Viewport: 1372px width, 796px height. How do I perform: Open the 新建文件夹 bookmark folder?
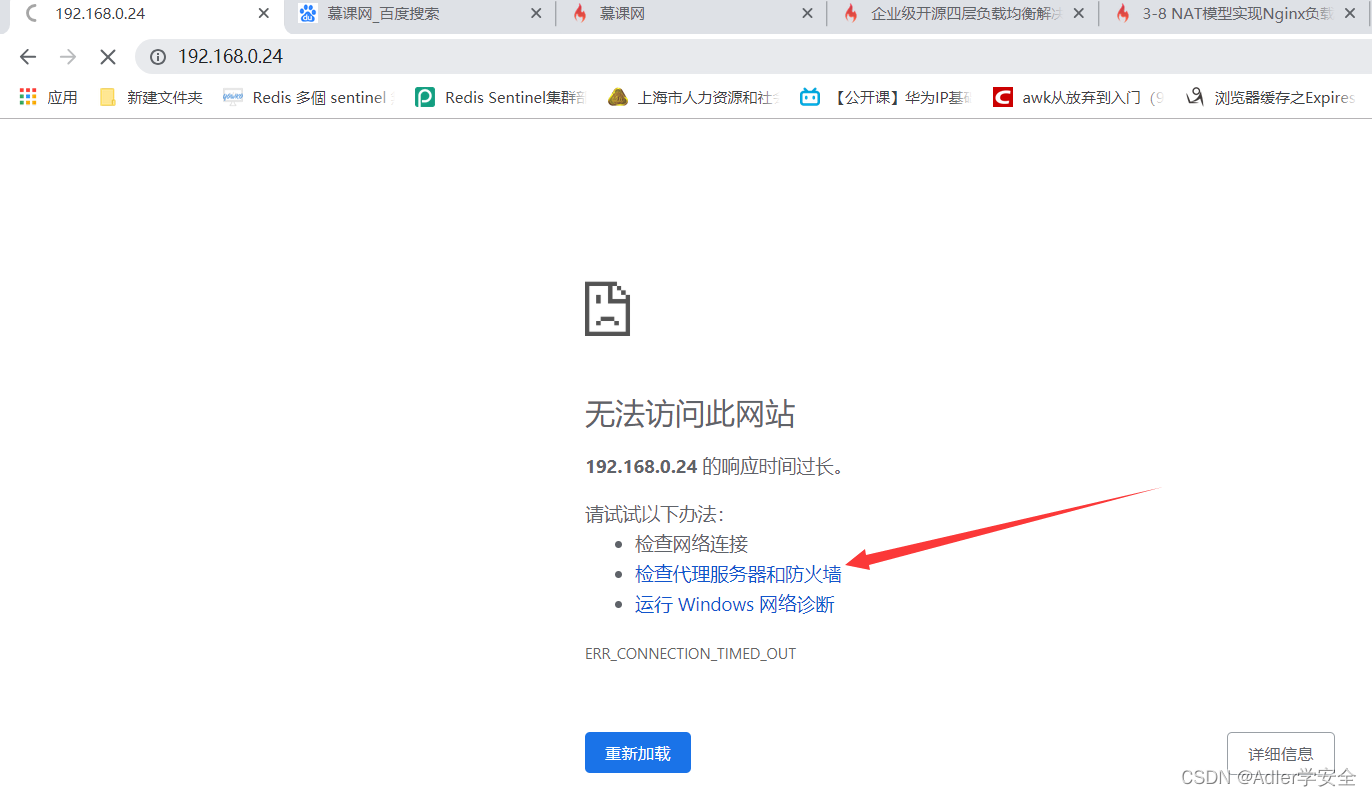[152, 97]
